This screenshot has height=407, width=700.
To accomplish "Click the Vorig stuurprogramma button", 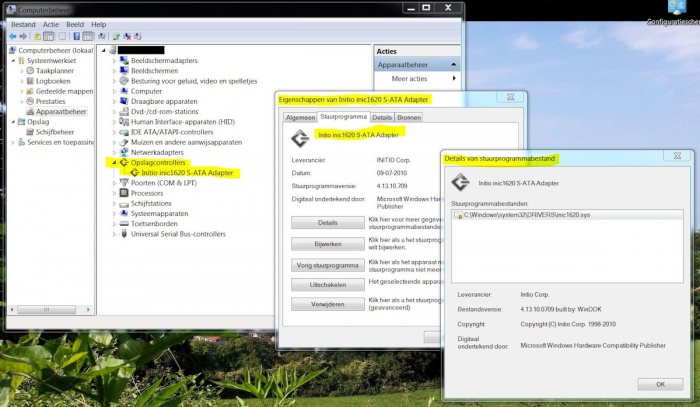I will (x=328, y=265).
